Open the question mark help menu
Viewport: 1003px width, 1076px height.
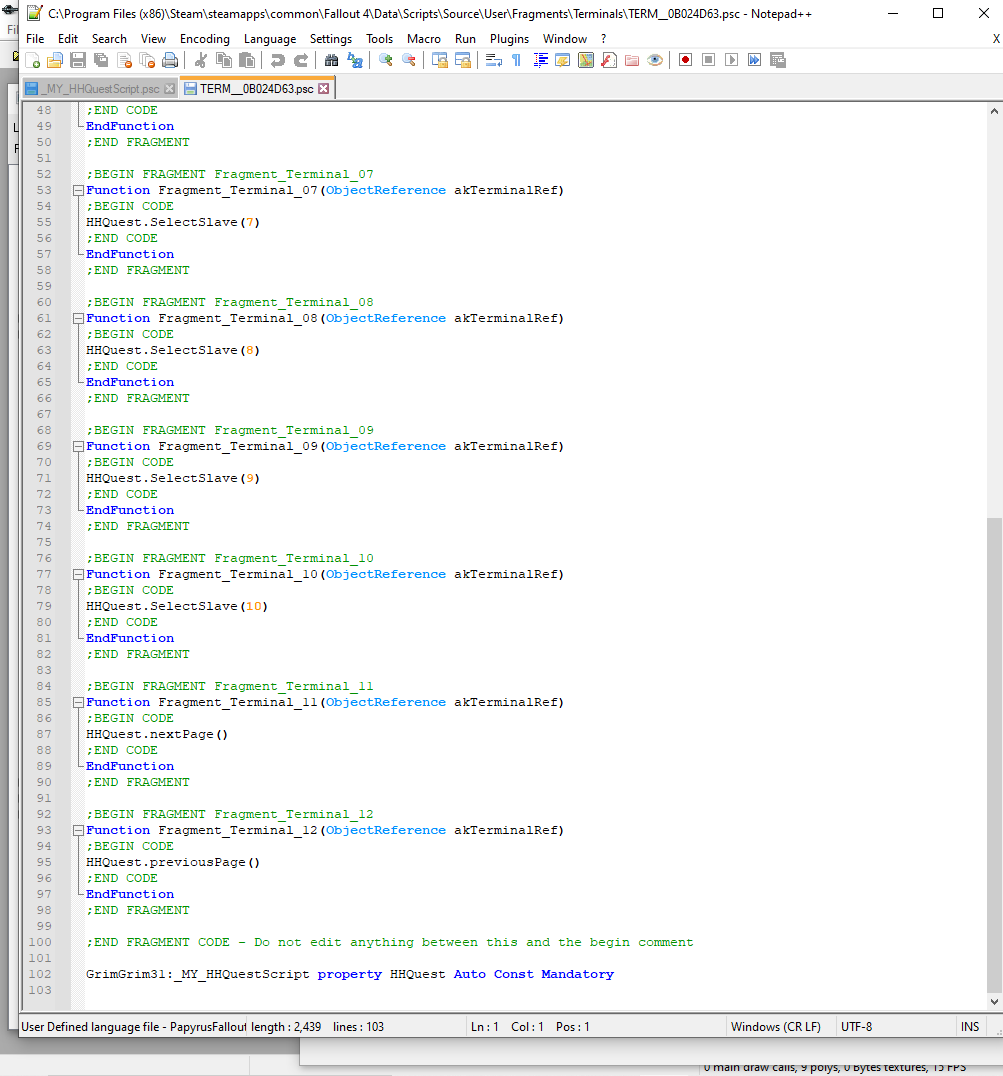(x=604, y=39)
